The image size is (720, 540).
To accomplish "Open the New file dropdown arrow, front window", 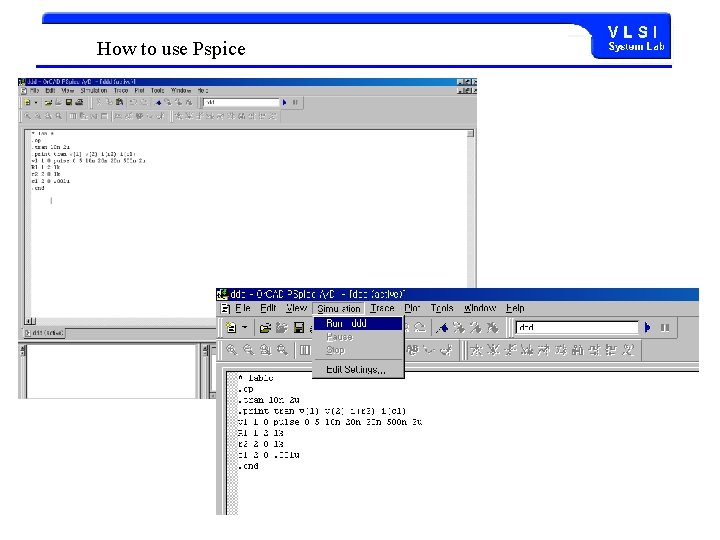I will pos(245,327).
